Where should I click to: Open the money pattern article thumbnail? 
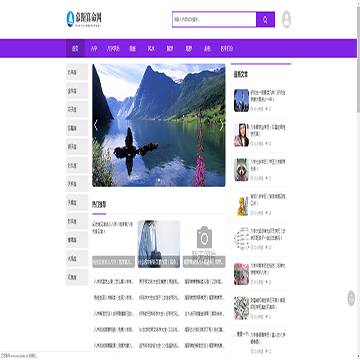[x=241, y=308]
